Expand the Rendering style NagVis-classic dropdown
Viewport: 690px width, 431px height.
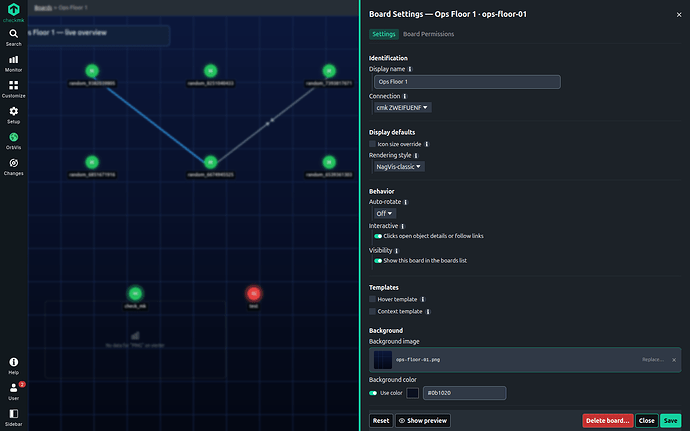[399, 166]
